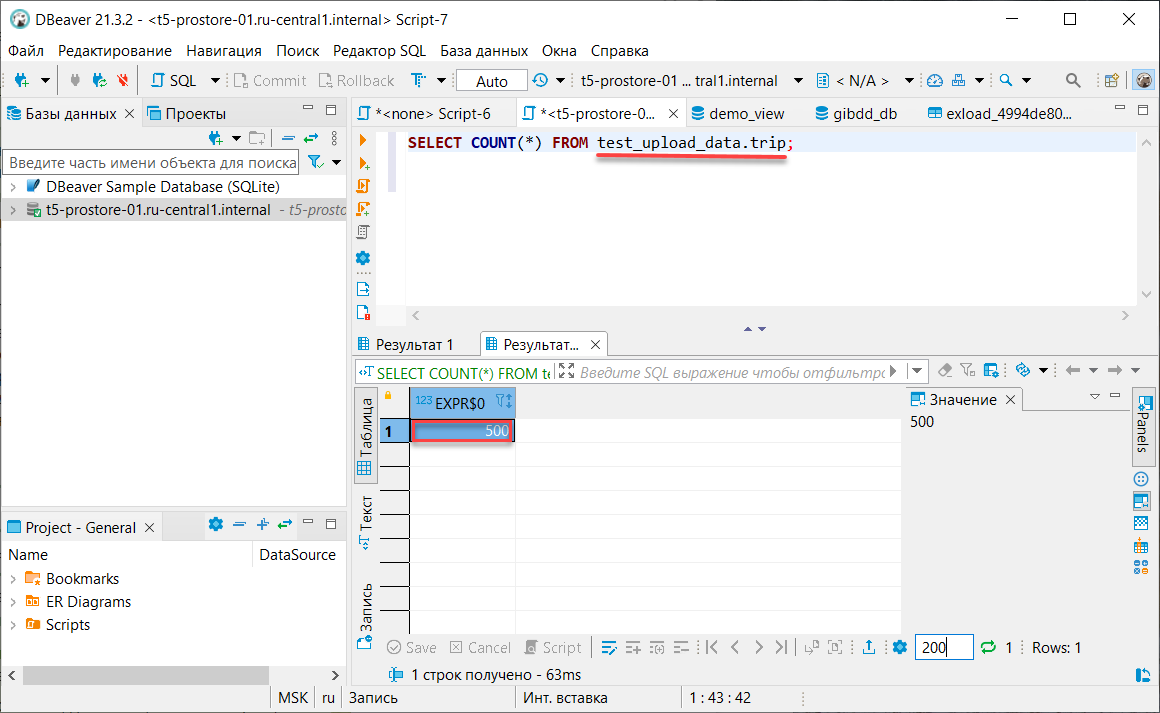
Task: Open the Редактор SQL menu
Action: tap(379, 50)
